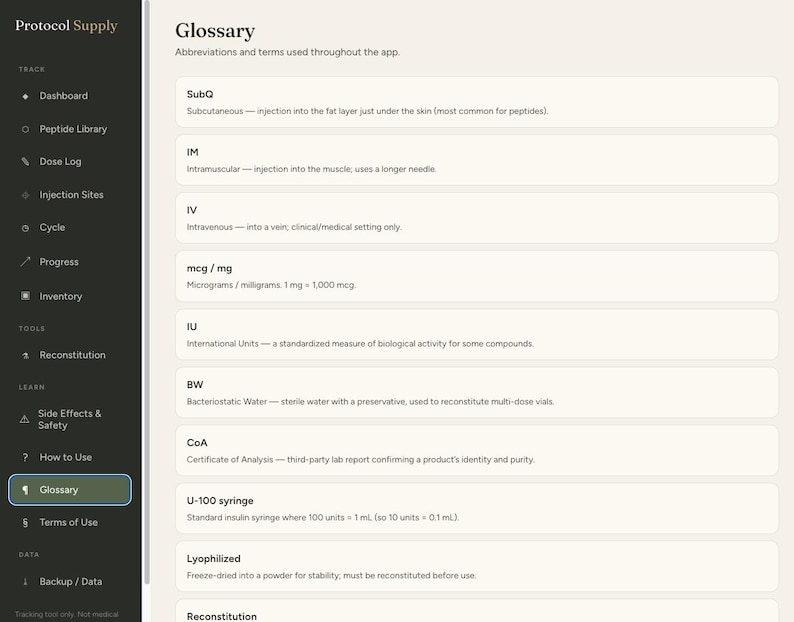794x622 pixels.
Task: Click the Reconstitution glossary card heading
Action: click(222, 616)
